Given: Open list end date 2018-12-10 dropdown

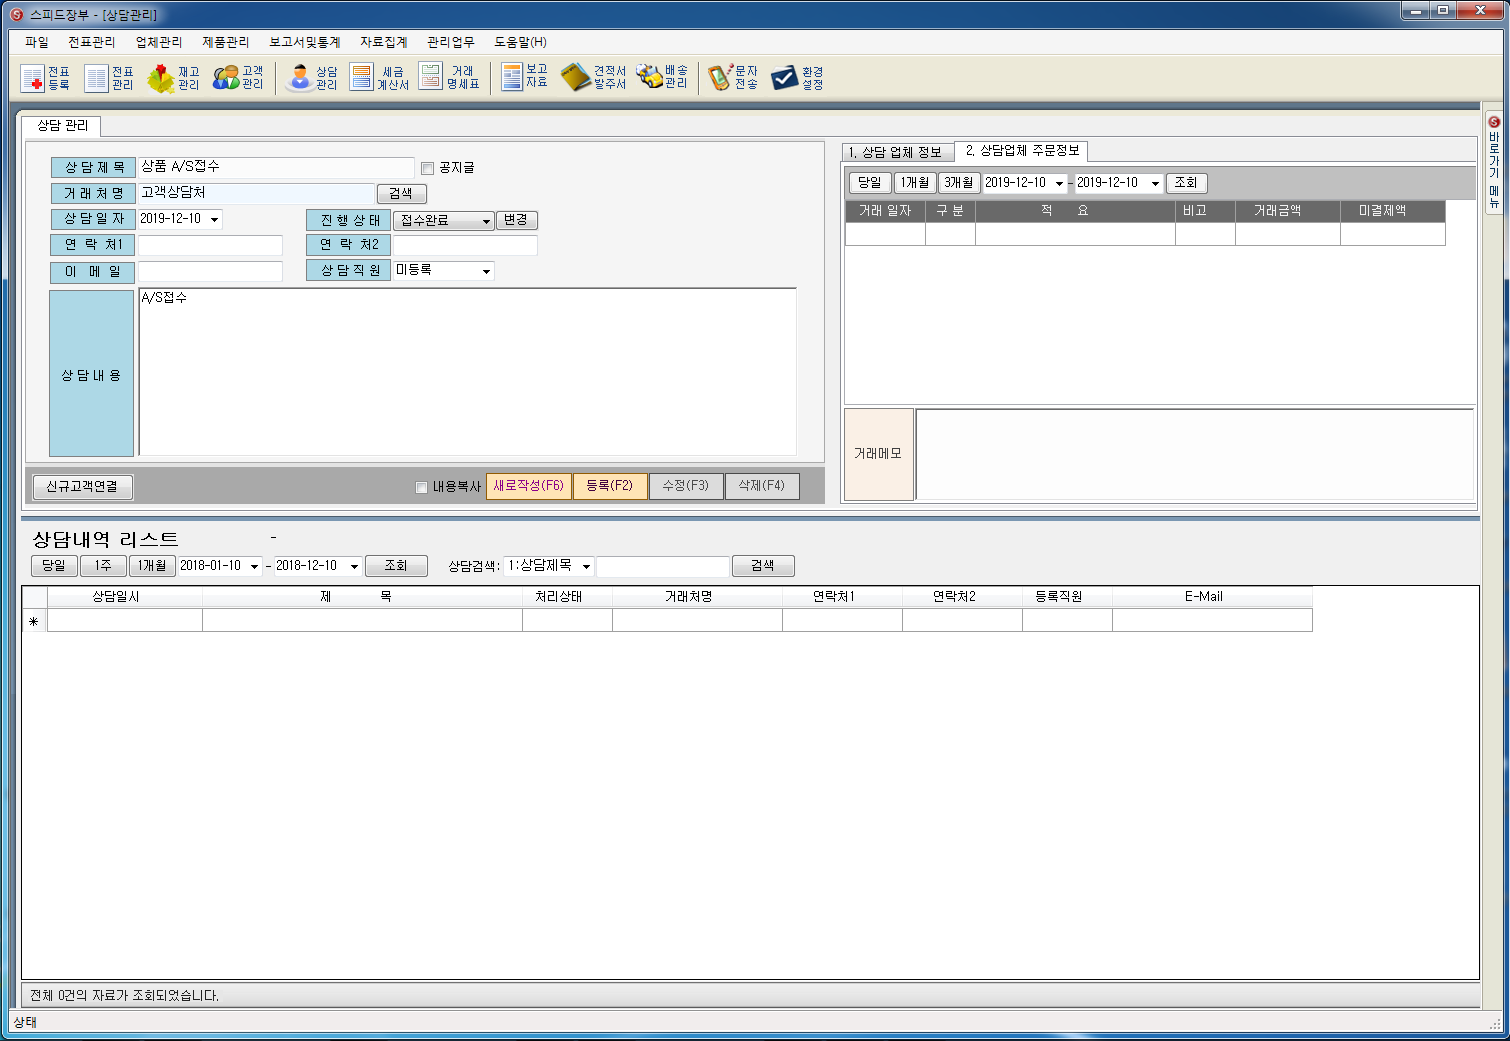Looking at the screenshot, I should tap(354, 566).
